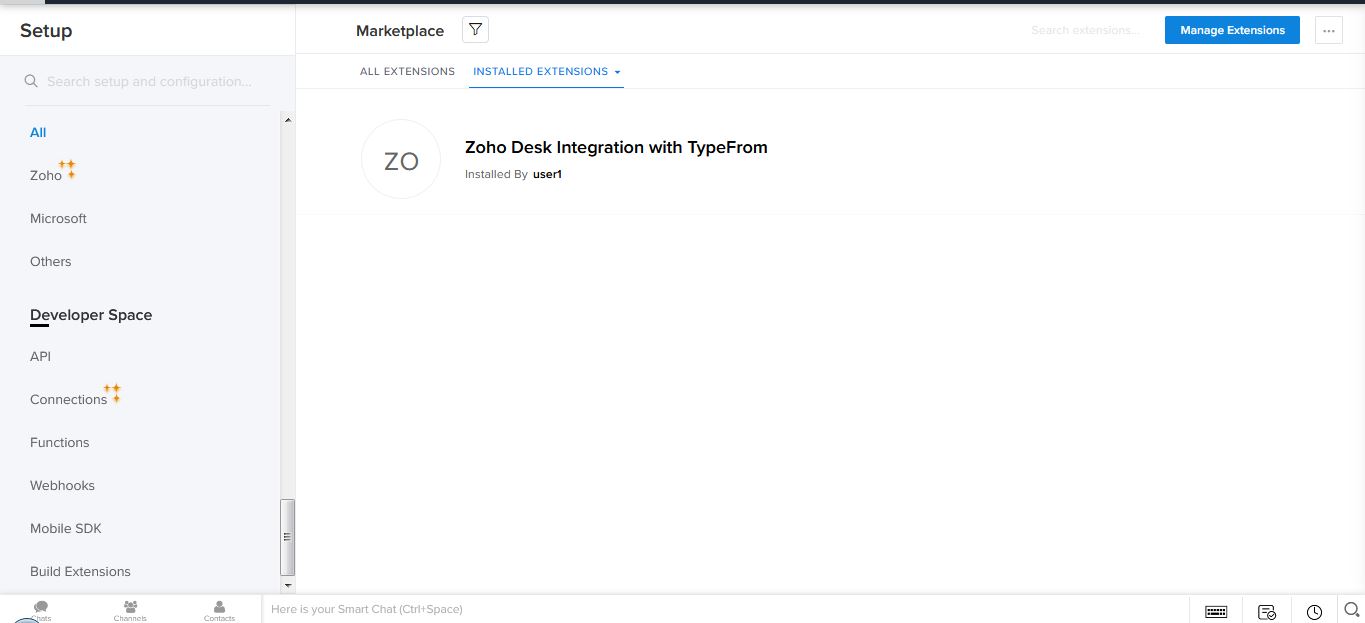
Task: Open Zoho Desk Integration with TypeFrom
Action: pos(616,147)
